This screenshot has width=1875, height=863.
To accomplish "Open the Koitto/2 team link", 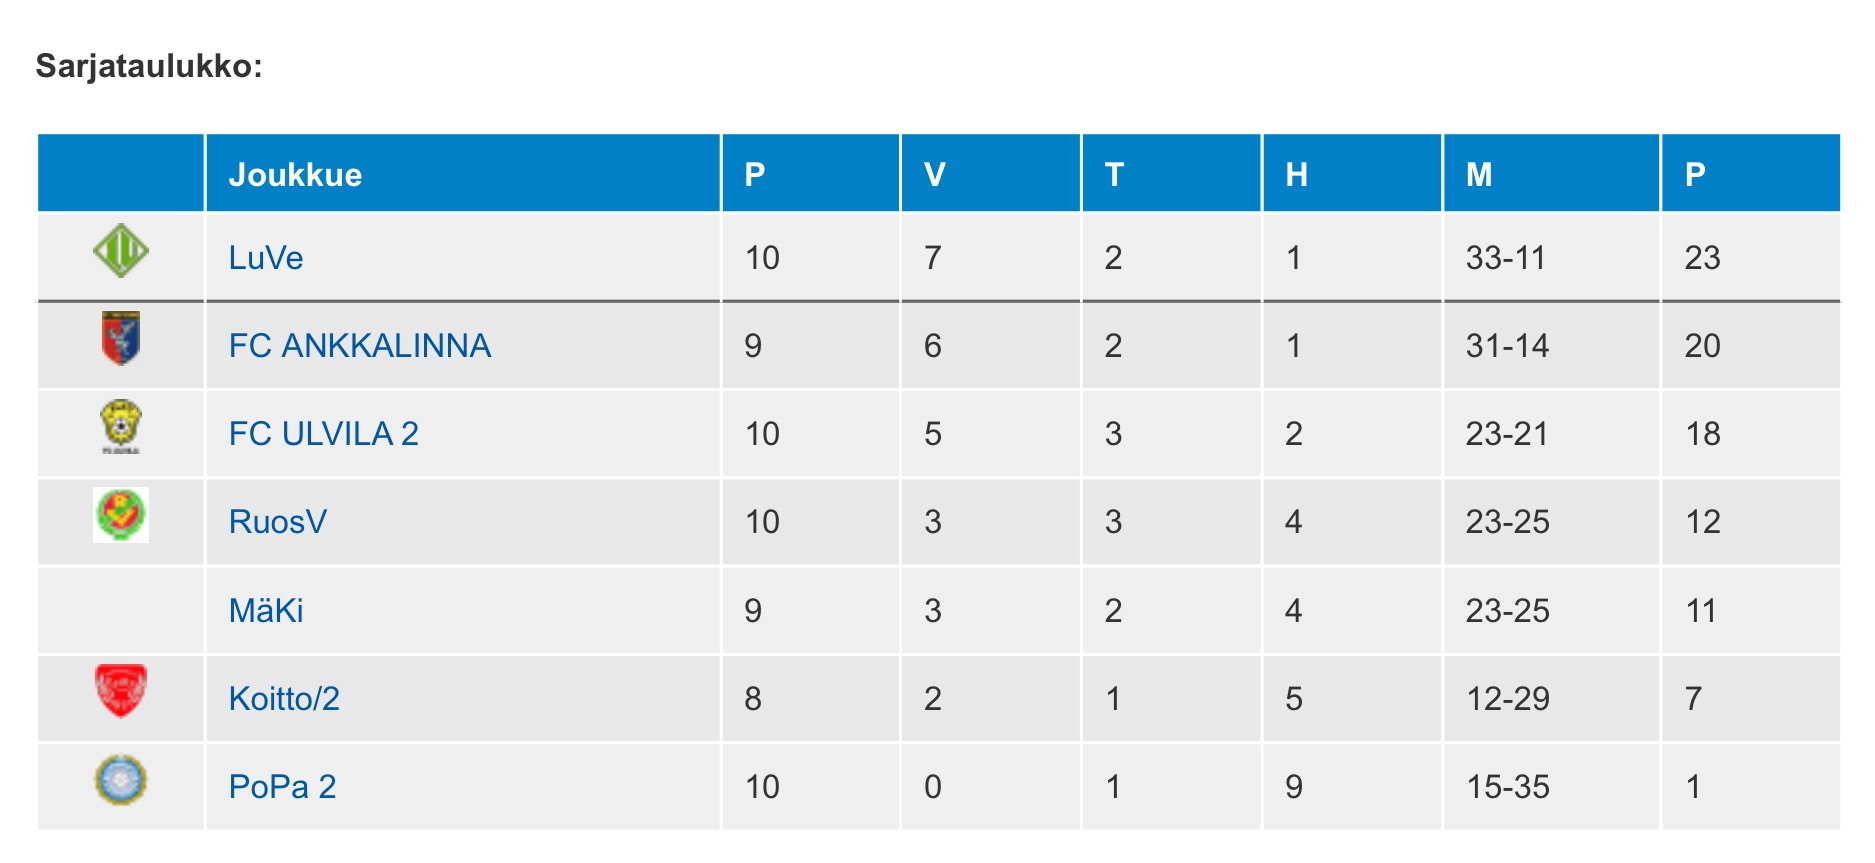I will [x=284, y=699].
